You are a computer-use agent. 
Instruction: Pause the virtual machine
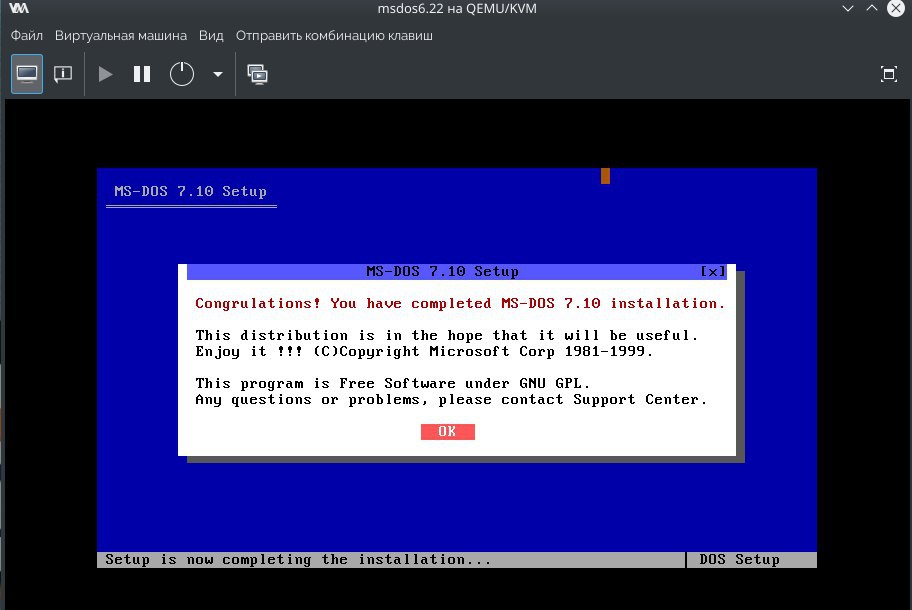142,74
